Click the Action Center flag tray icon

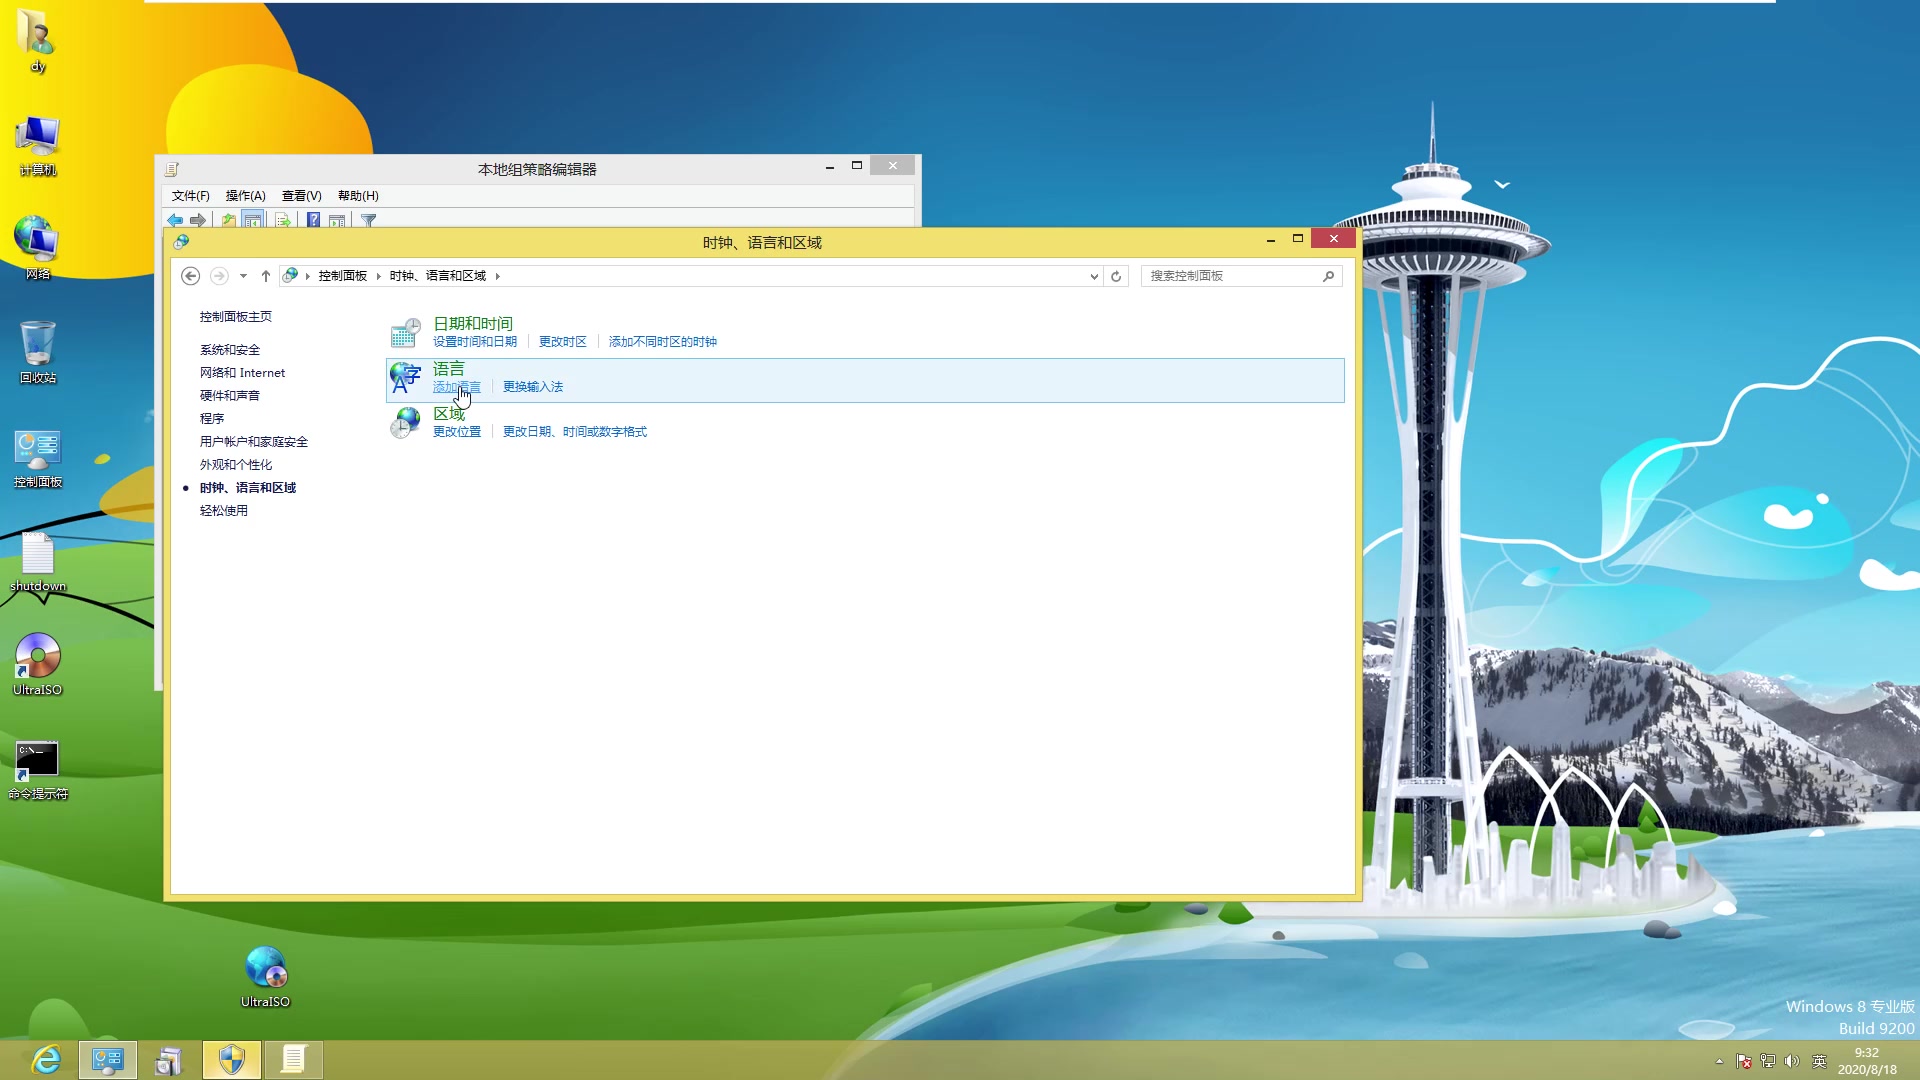(1743, 1061)
